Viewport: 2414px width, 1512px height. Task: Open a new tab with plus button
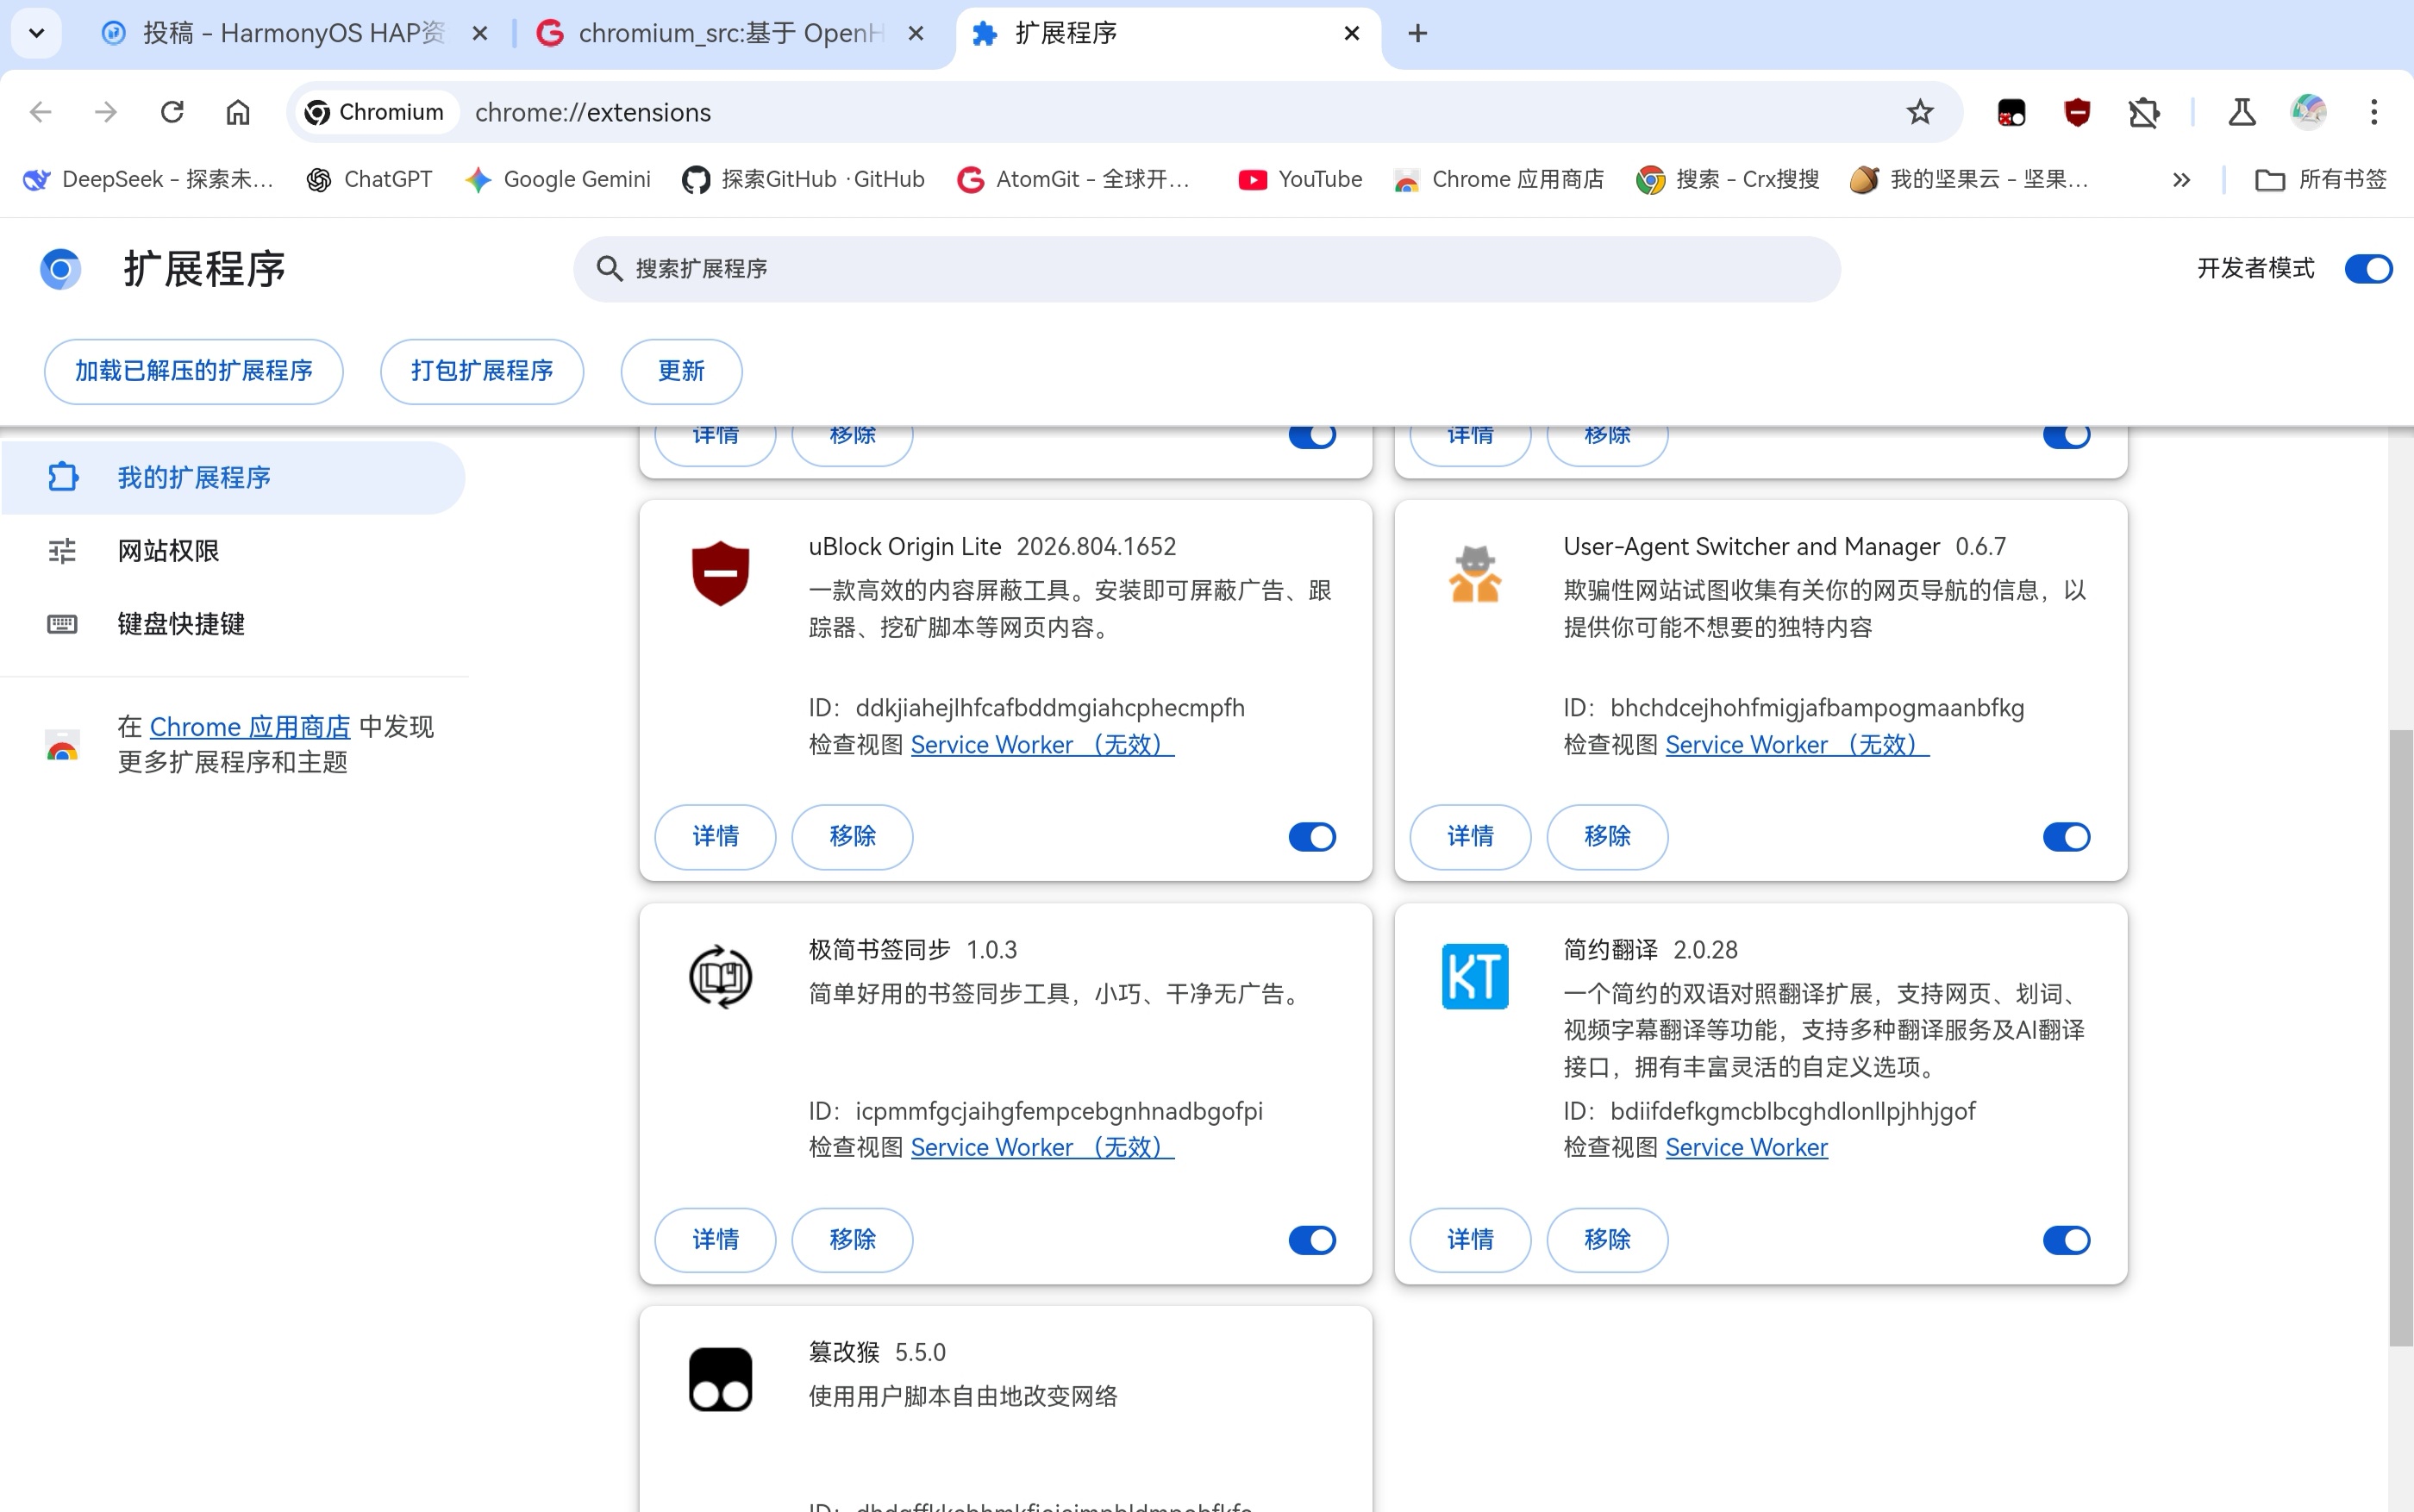click(x=1417, y=33)
